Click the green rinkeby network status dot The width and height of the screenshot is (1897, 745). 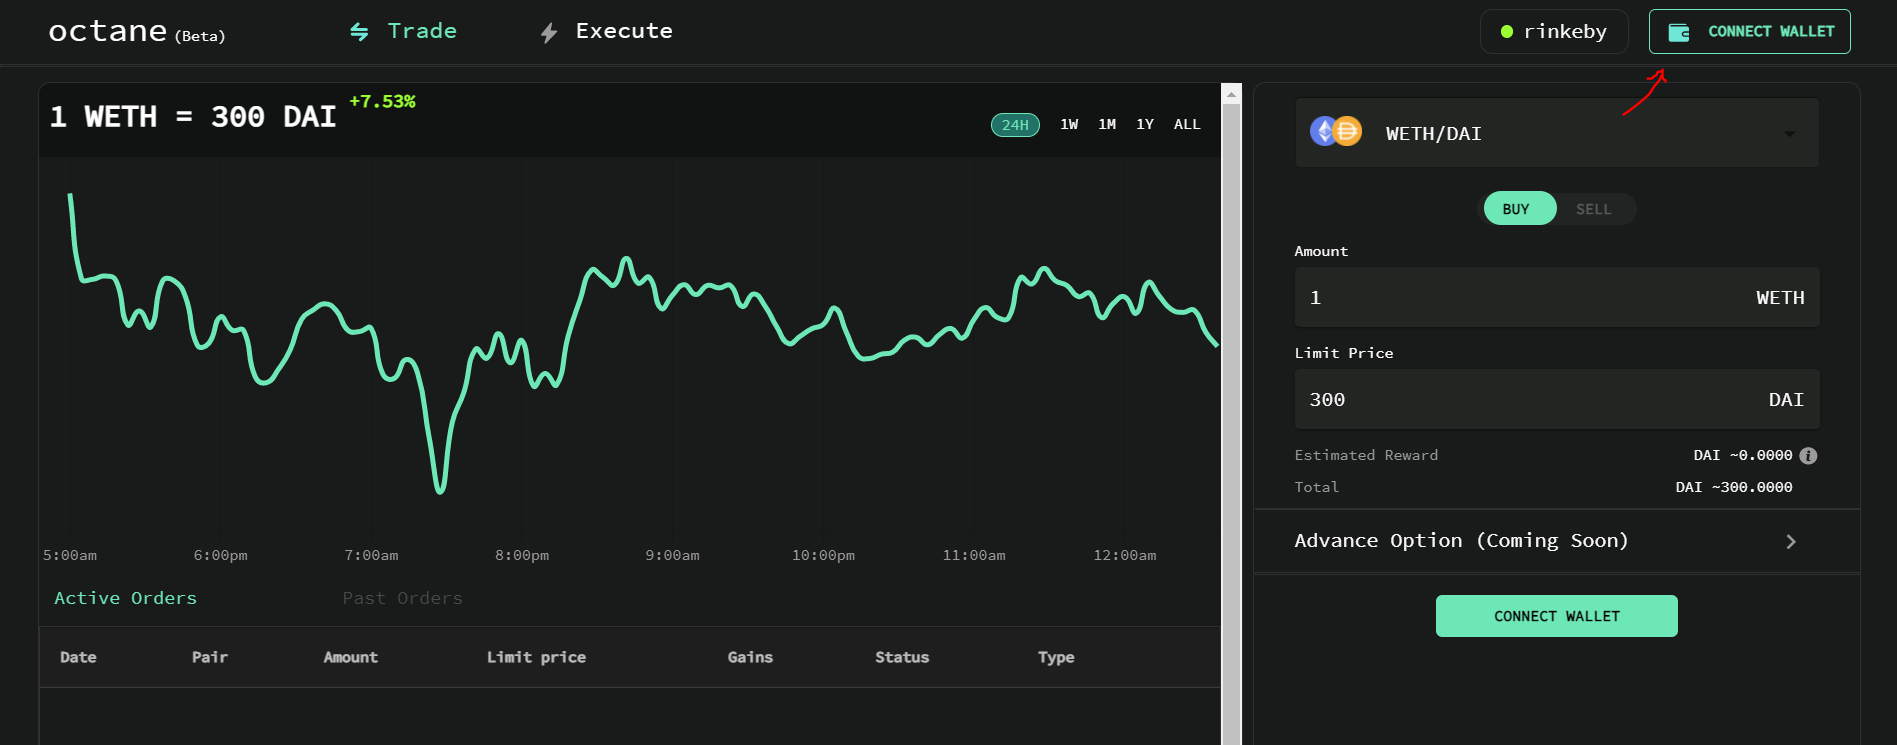coord(1506,32)
